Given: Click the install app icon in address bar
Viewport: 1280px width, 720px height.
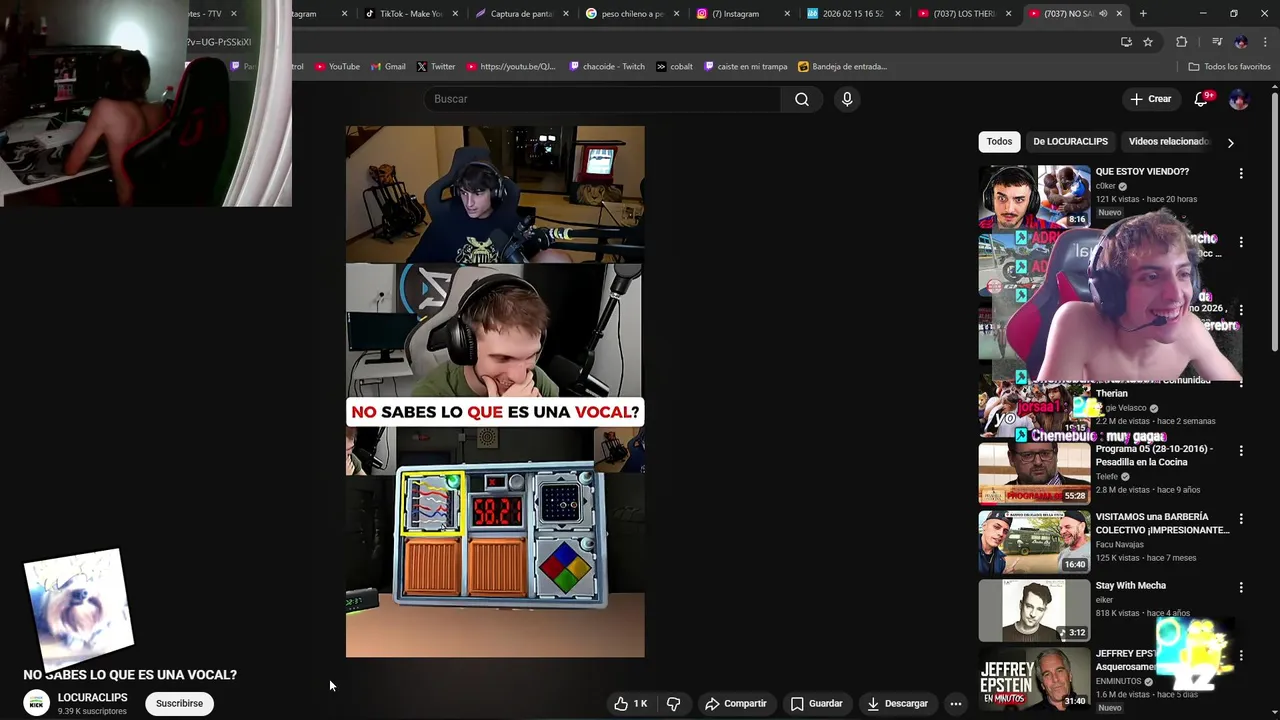Looking at the screenshot, I should coord(1126,42).
